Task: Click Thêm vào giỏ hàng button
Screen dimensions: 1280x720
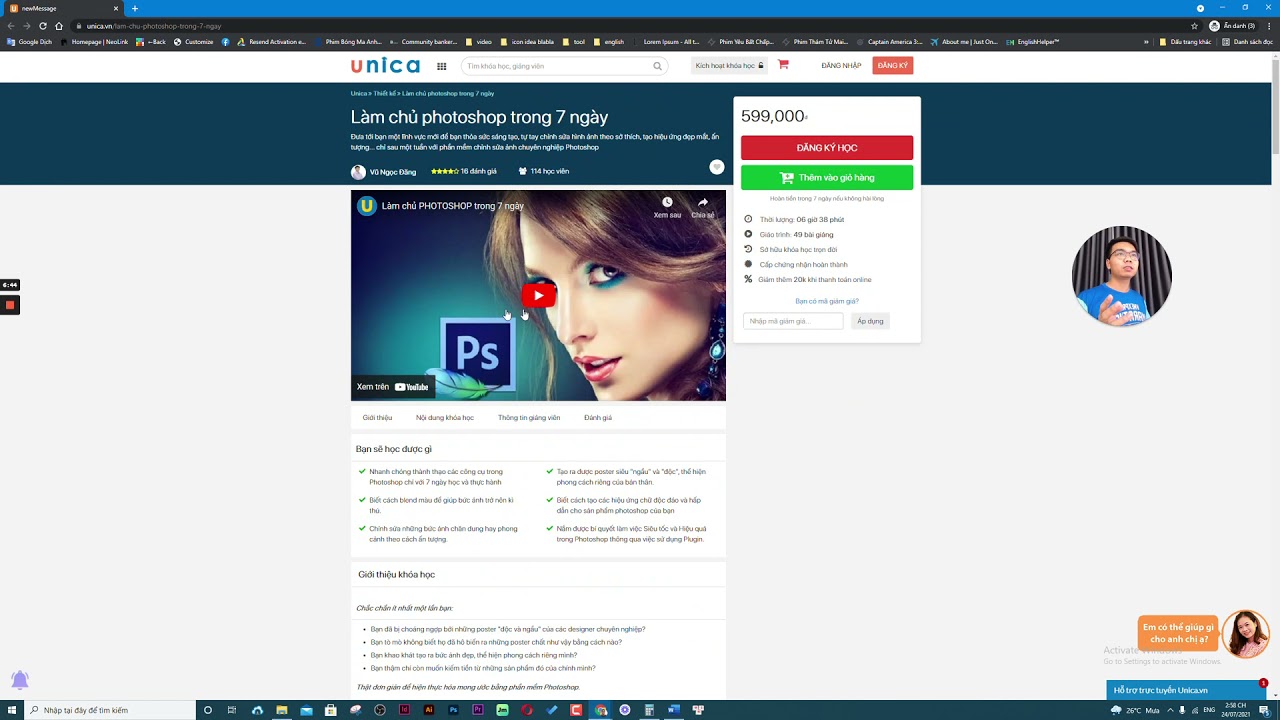Action: tap(827, 178)
